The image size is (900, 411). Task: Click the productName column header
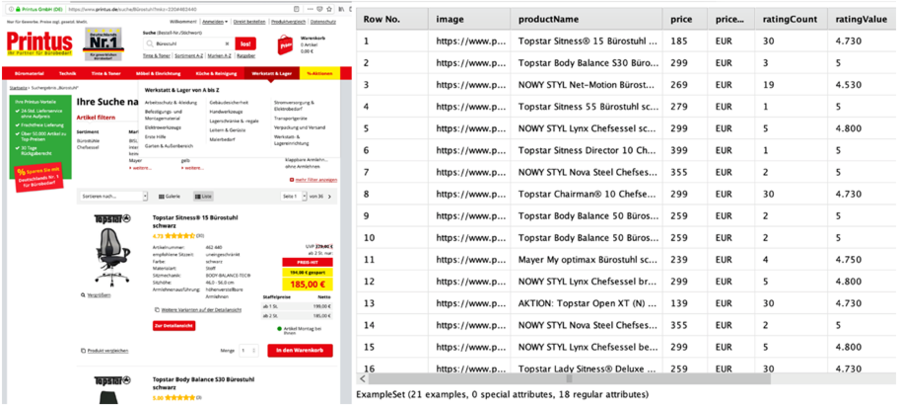(x=586, y=19)
